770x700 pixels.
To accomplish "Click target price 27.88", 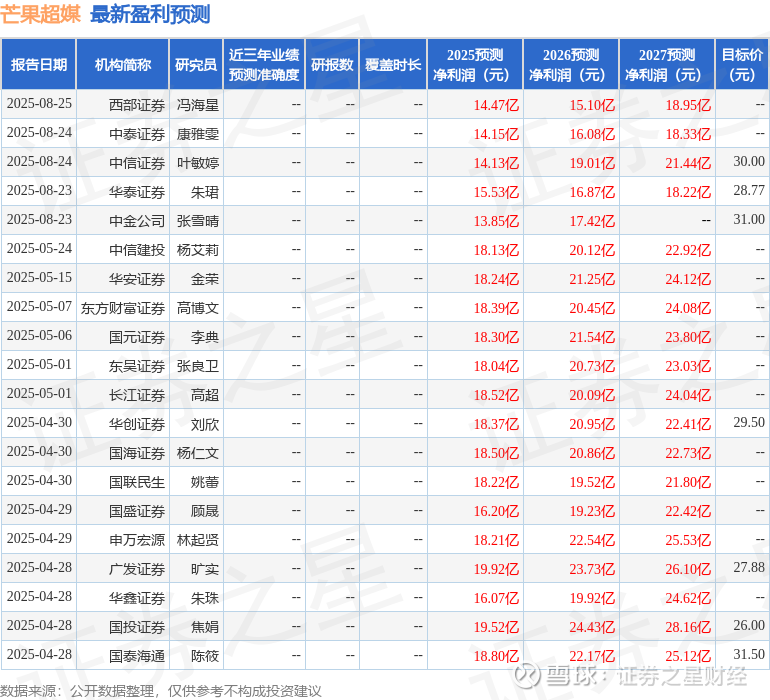I will point(749,567).
